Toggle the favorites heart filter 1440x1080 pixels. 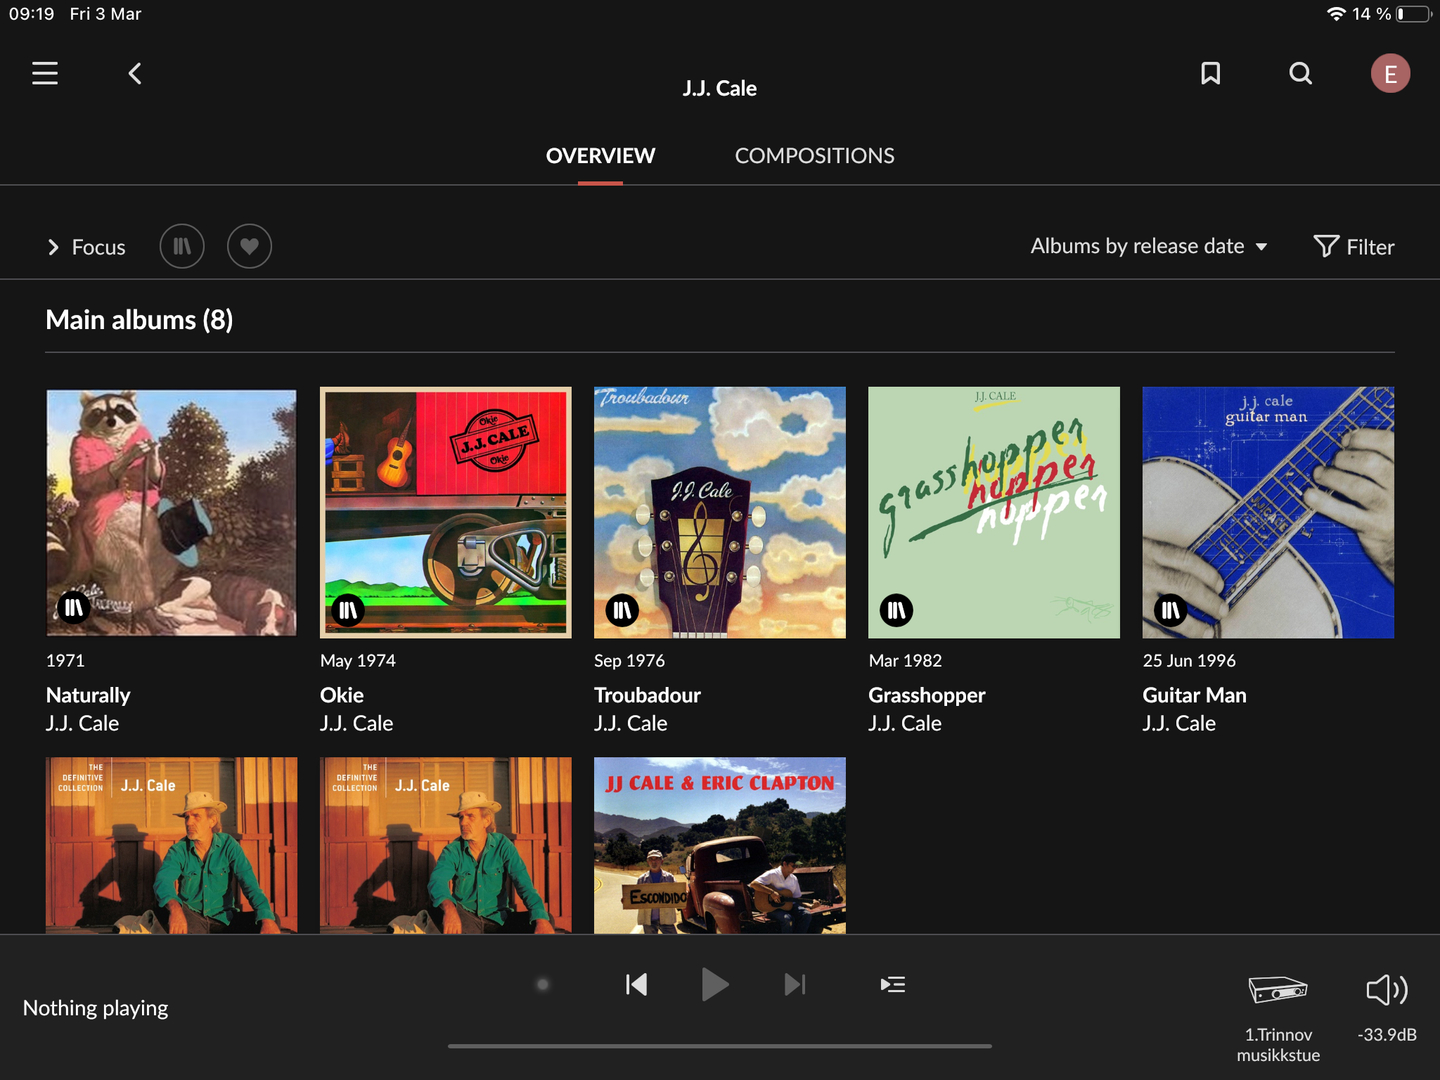[x=249, y=246]
